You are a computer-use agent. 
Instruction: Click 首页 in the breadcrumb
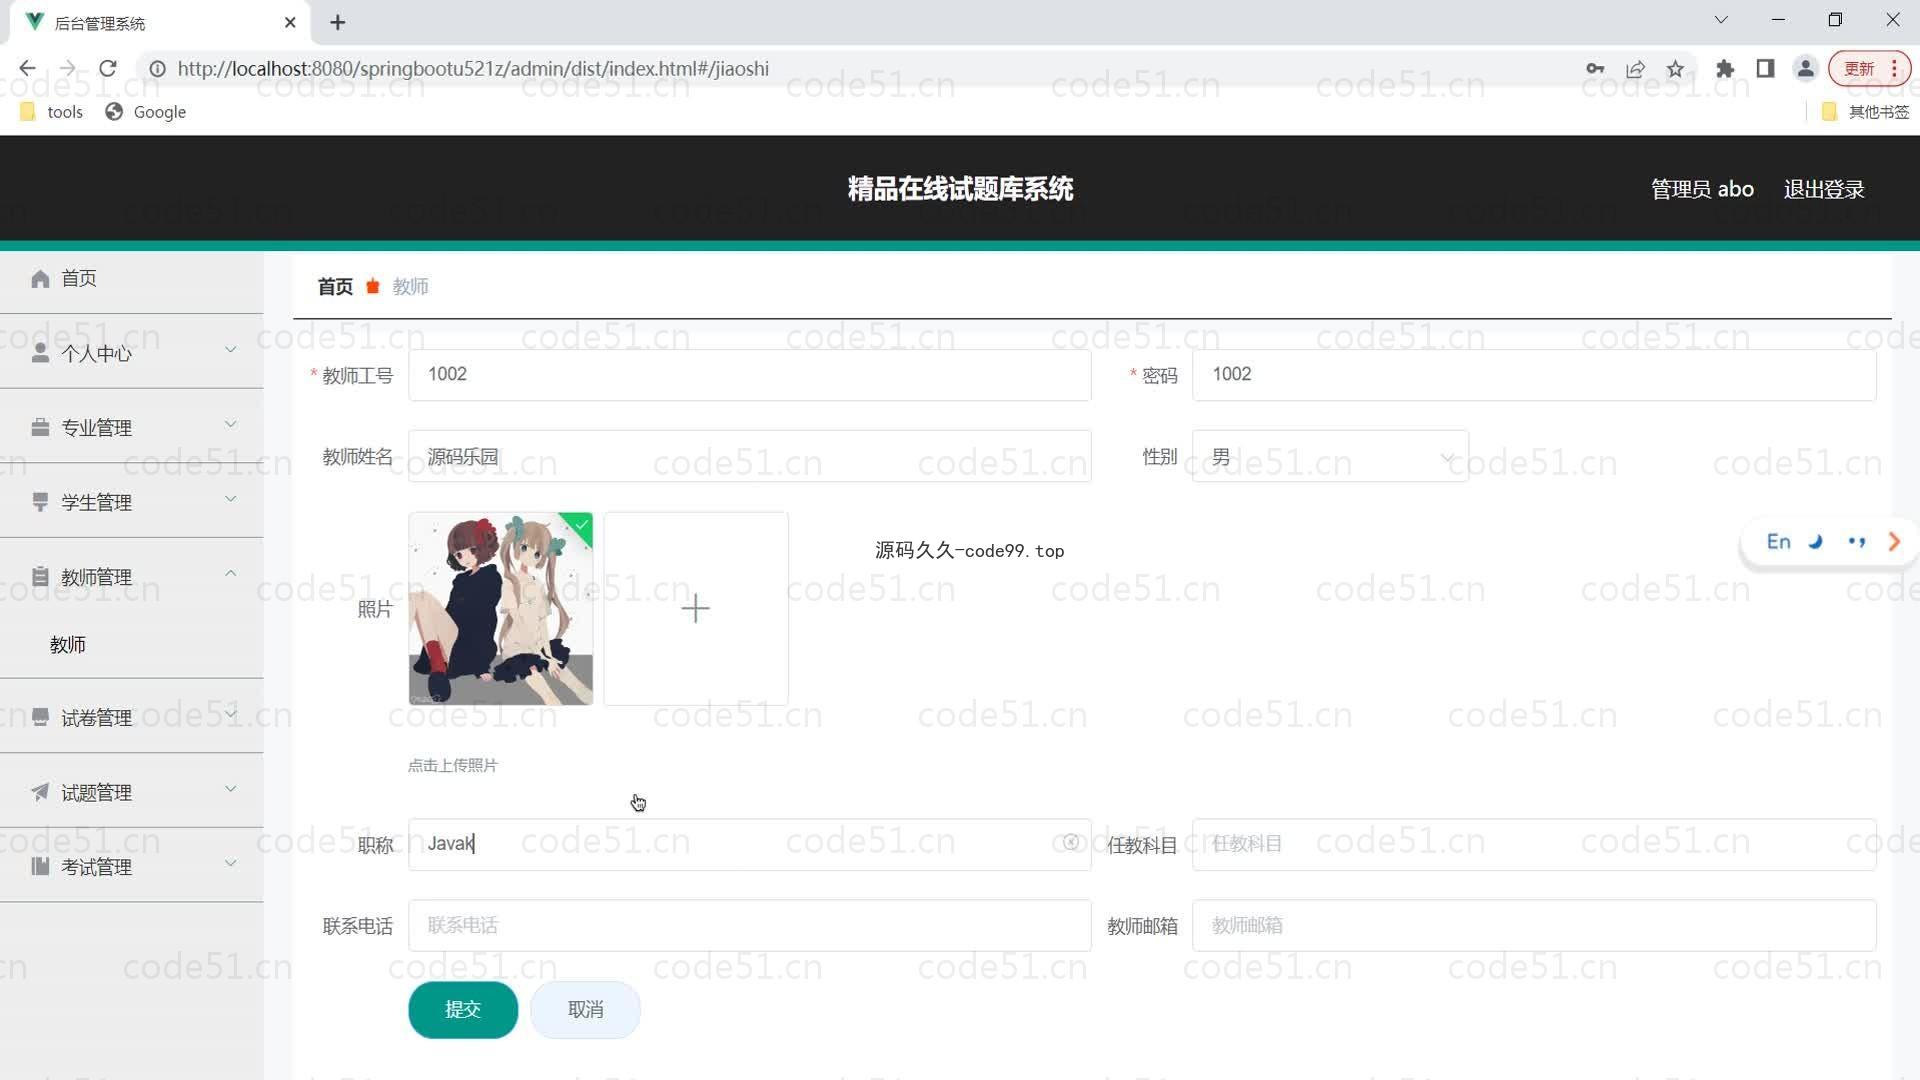click(x=335, y=287)
